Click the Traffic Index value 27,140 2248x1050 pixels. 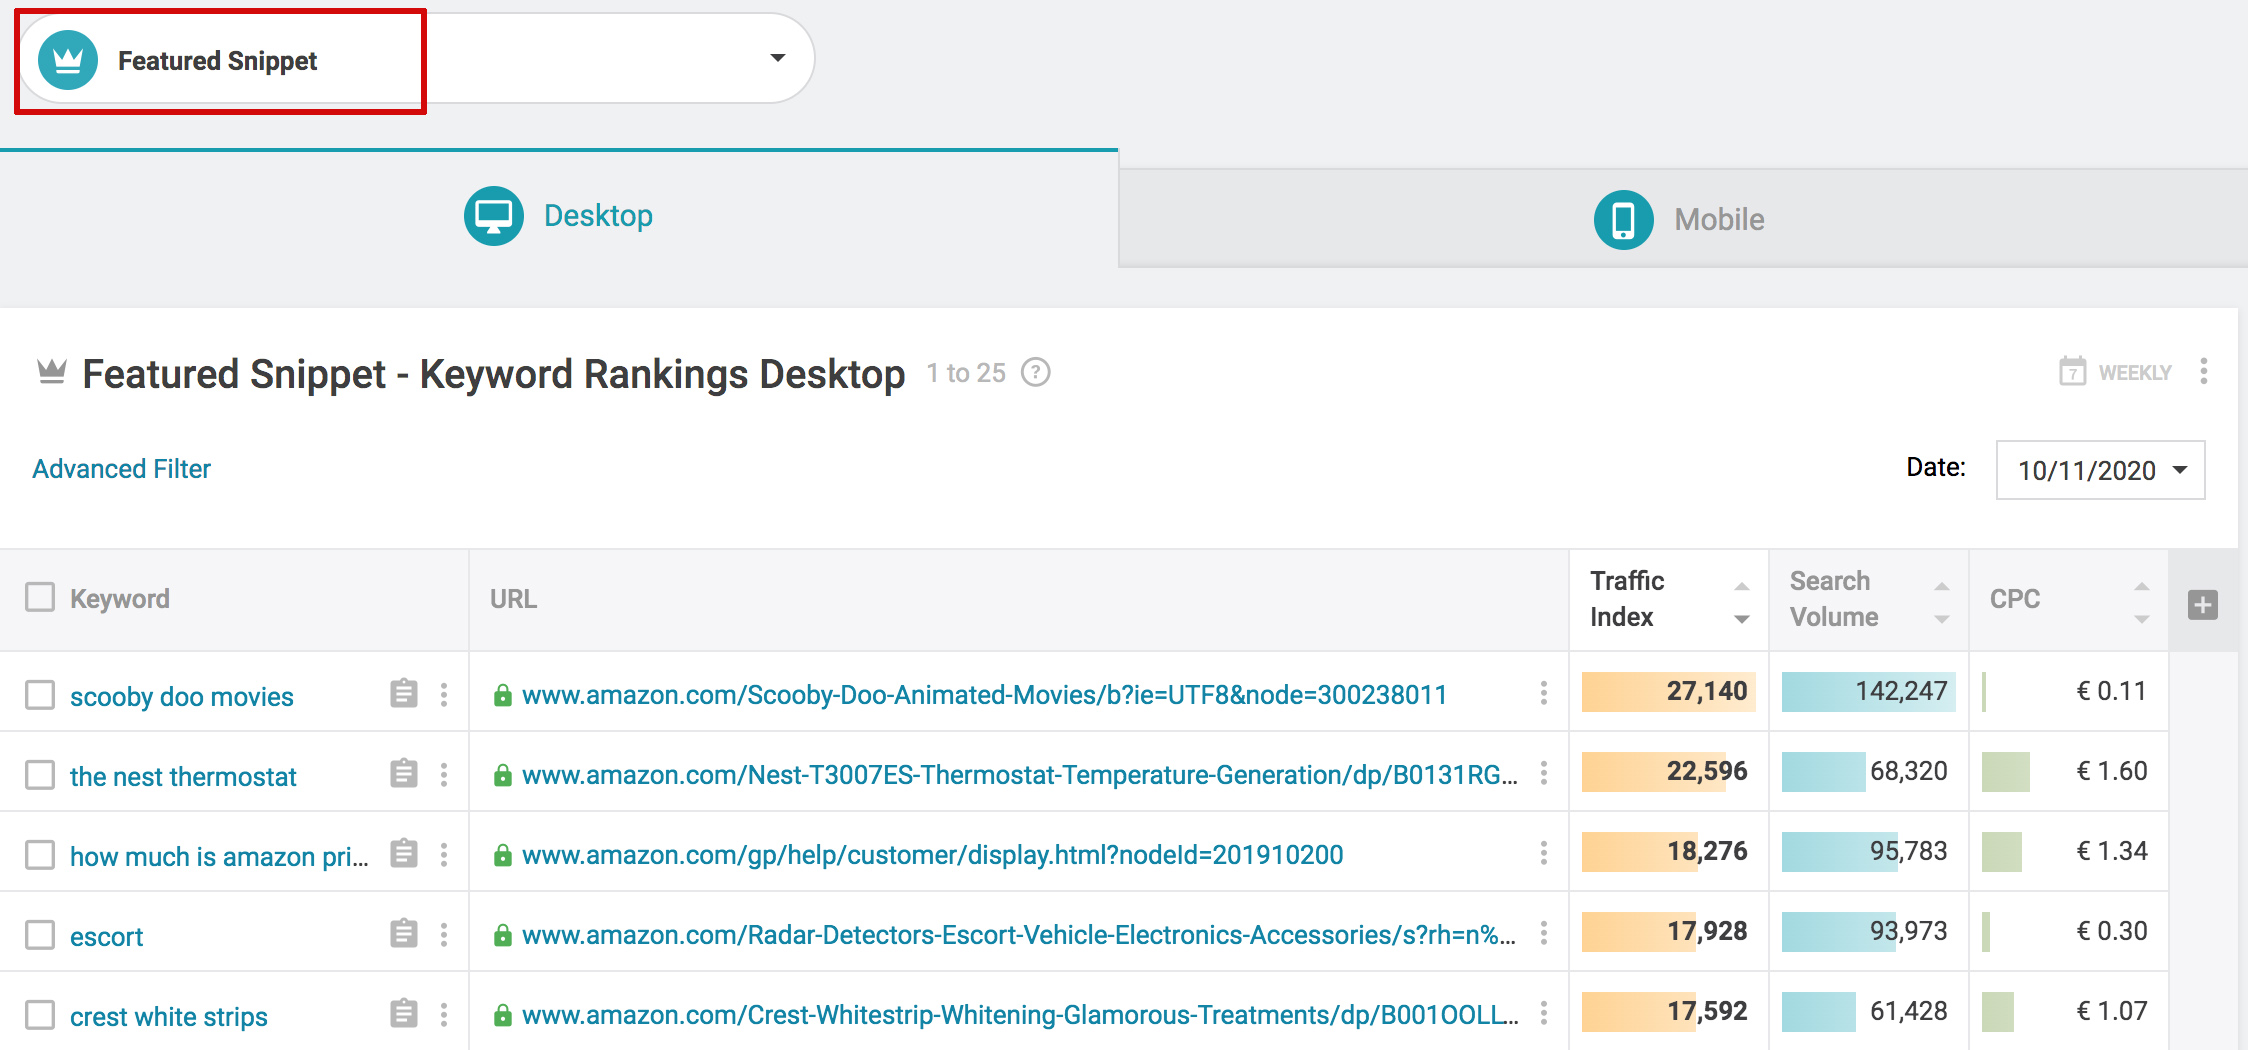tap(1706, 691)
